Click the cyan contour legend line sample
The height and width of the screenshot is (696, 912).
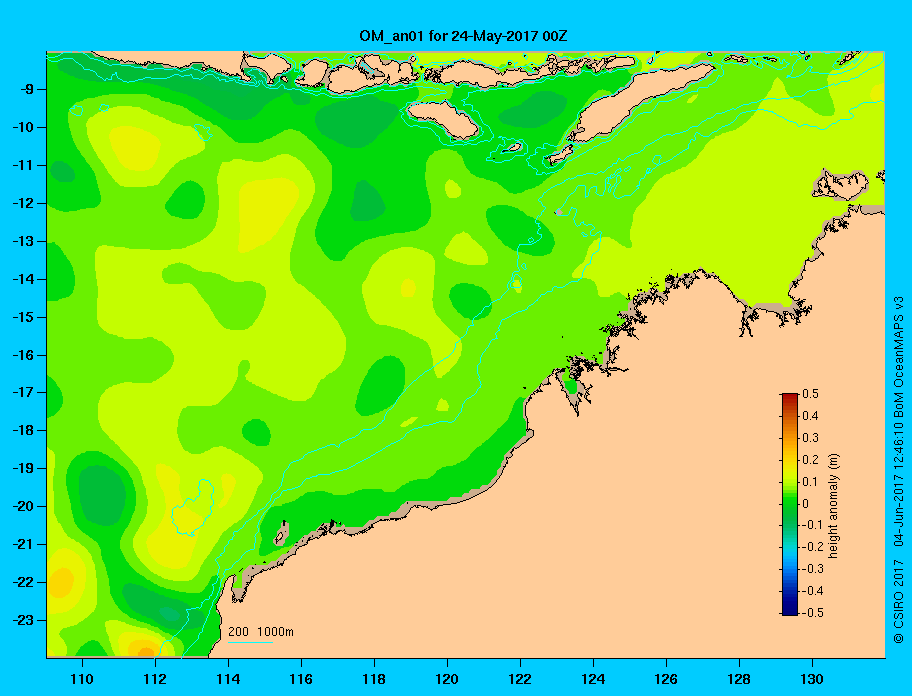[250, 642]
